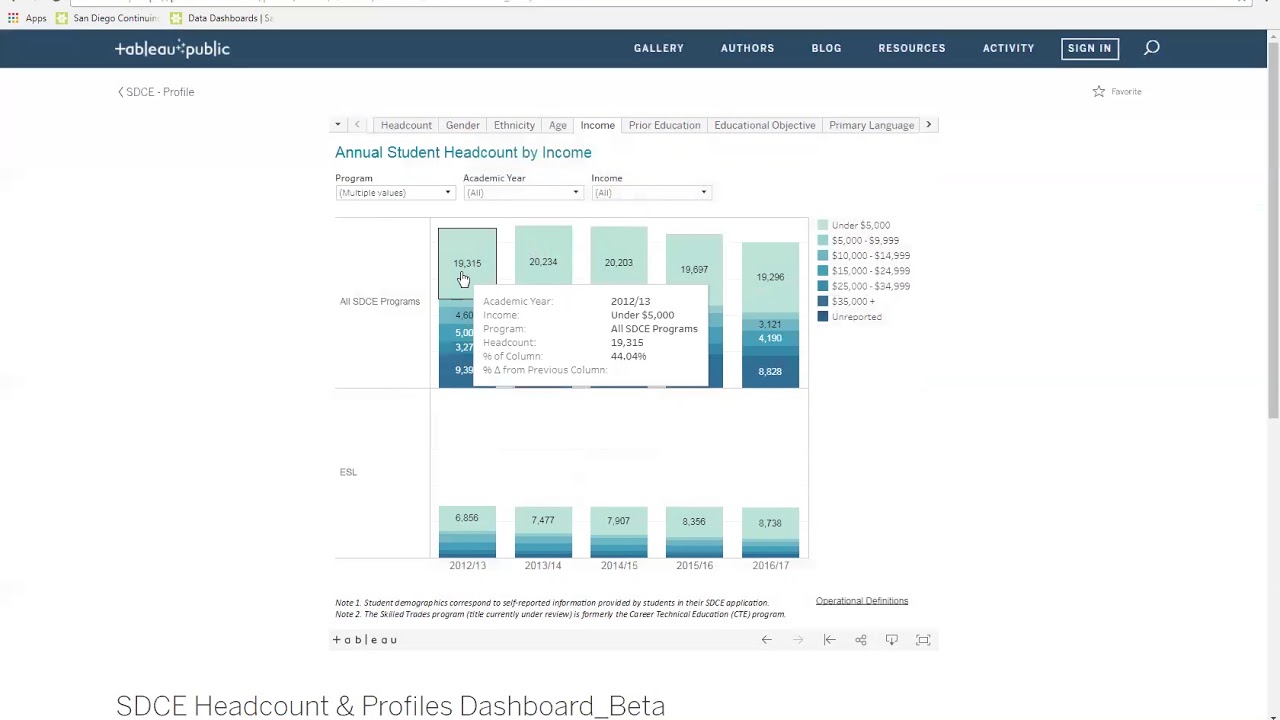Open the Activity page
Image resolution: width=1280 pixels, height=720 pixels.
point(1008,48)
